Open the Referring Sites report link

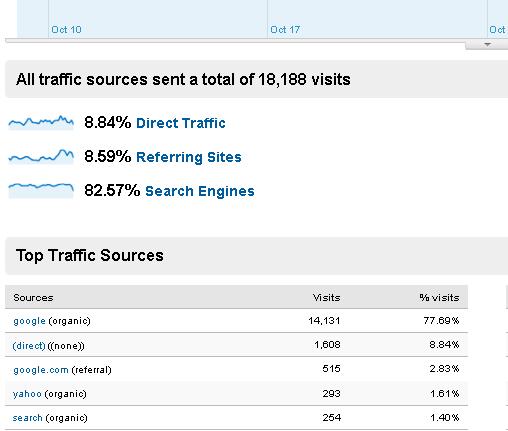(189, 157)
